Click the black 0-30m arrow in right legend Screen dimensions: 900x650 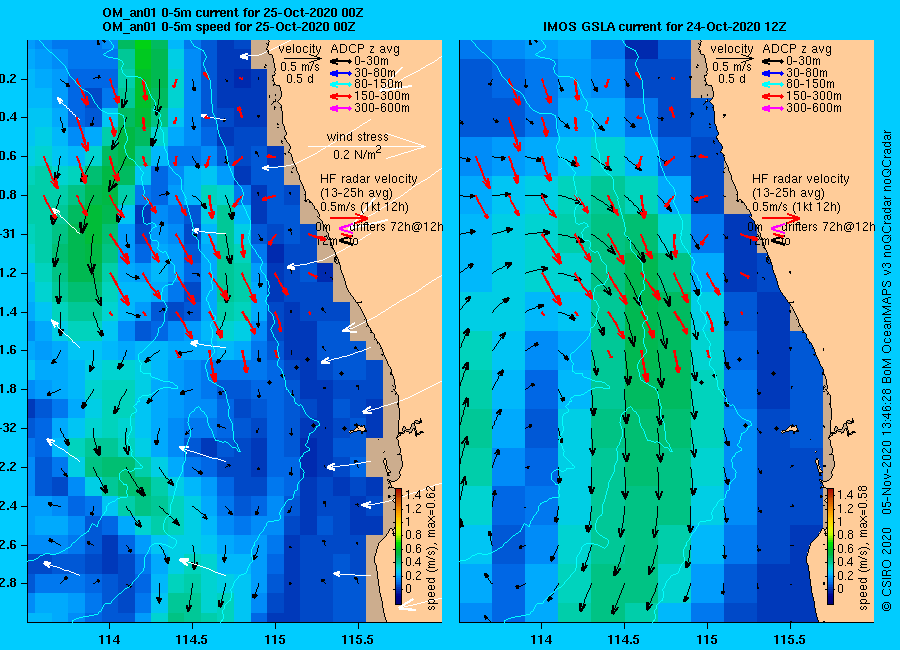[x=773, y=61]
